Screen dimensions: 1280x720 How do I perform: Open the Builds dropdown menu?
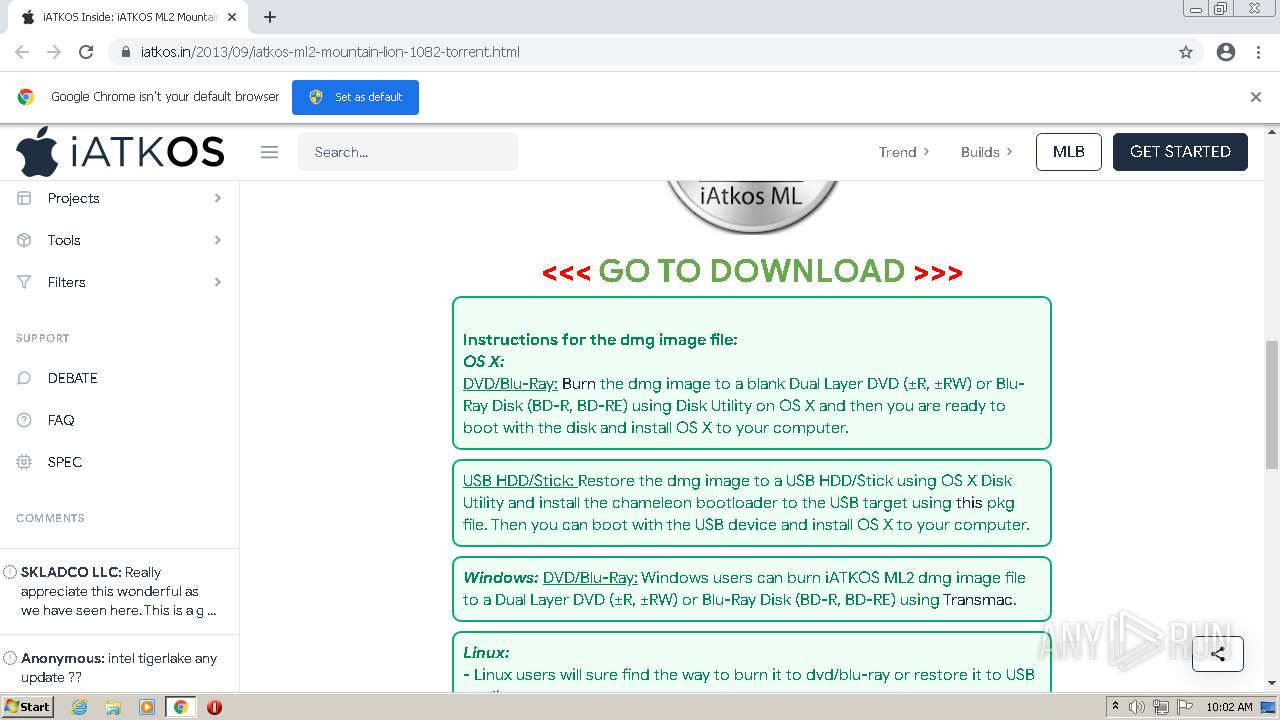pyautogui.click(x=986, y=152)
